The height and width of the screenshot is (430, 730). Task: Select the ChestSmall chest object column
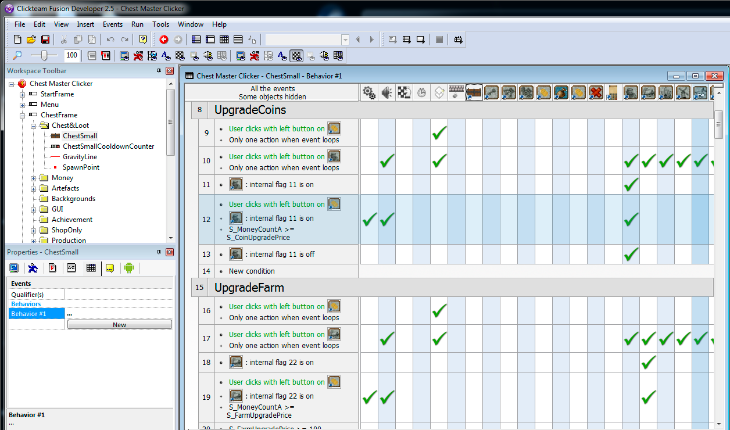[x=474, y=93]
